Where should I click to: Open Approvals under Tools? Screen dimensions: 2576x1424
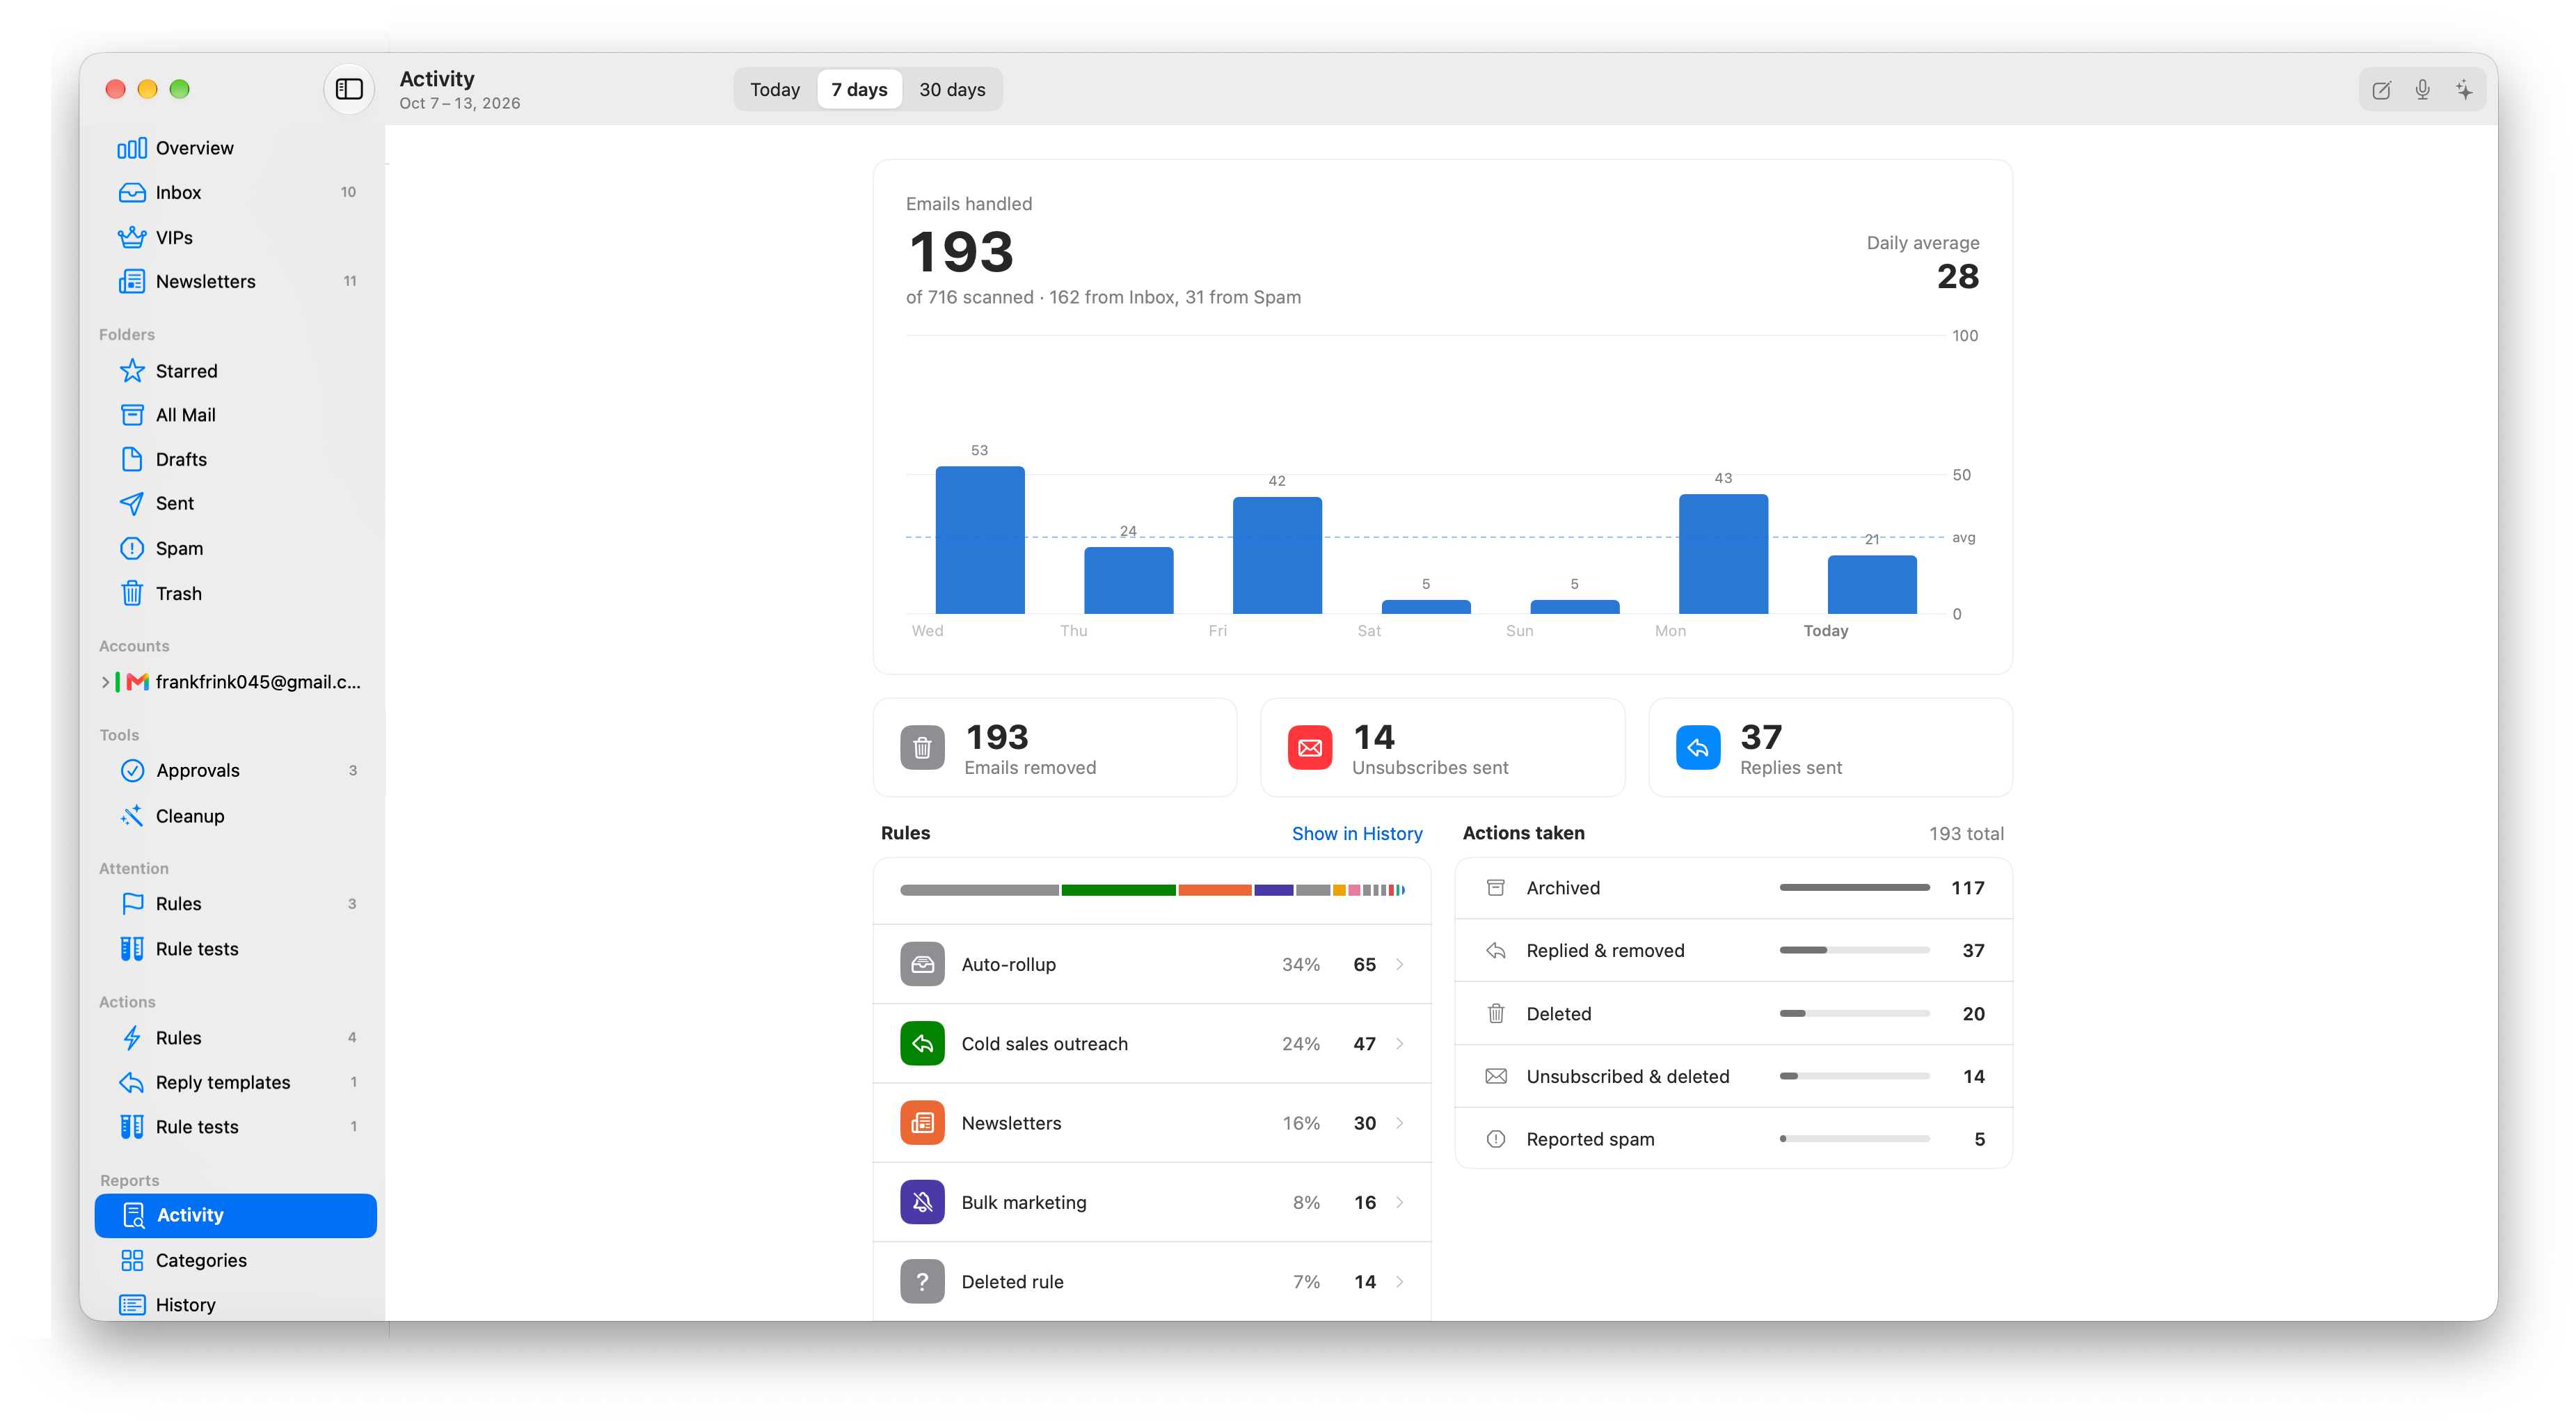pos(236,770)
